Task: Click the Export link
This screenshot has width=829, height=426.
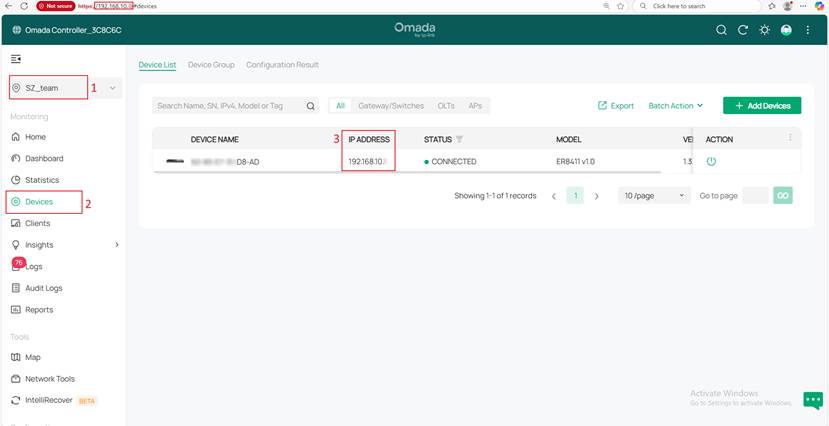Action: 616,105
